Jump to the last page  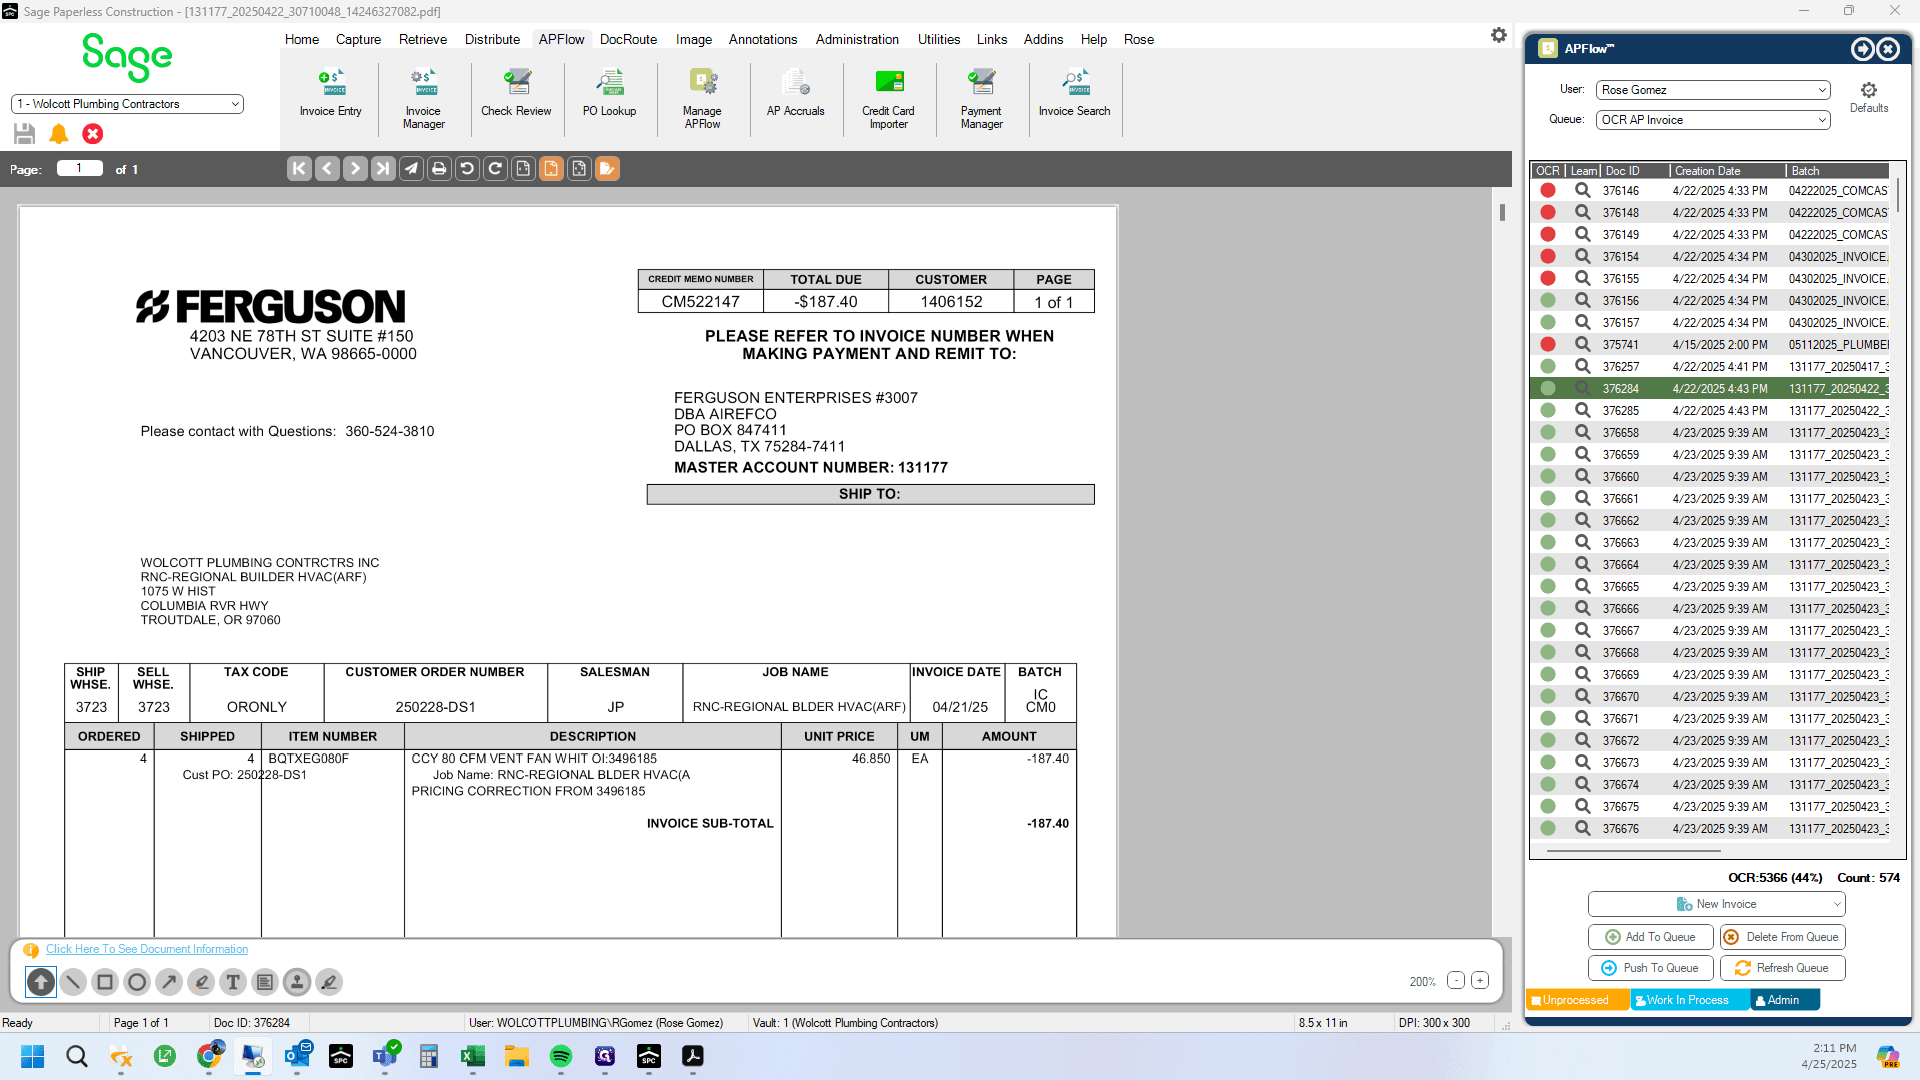coord(383,168)
